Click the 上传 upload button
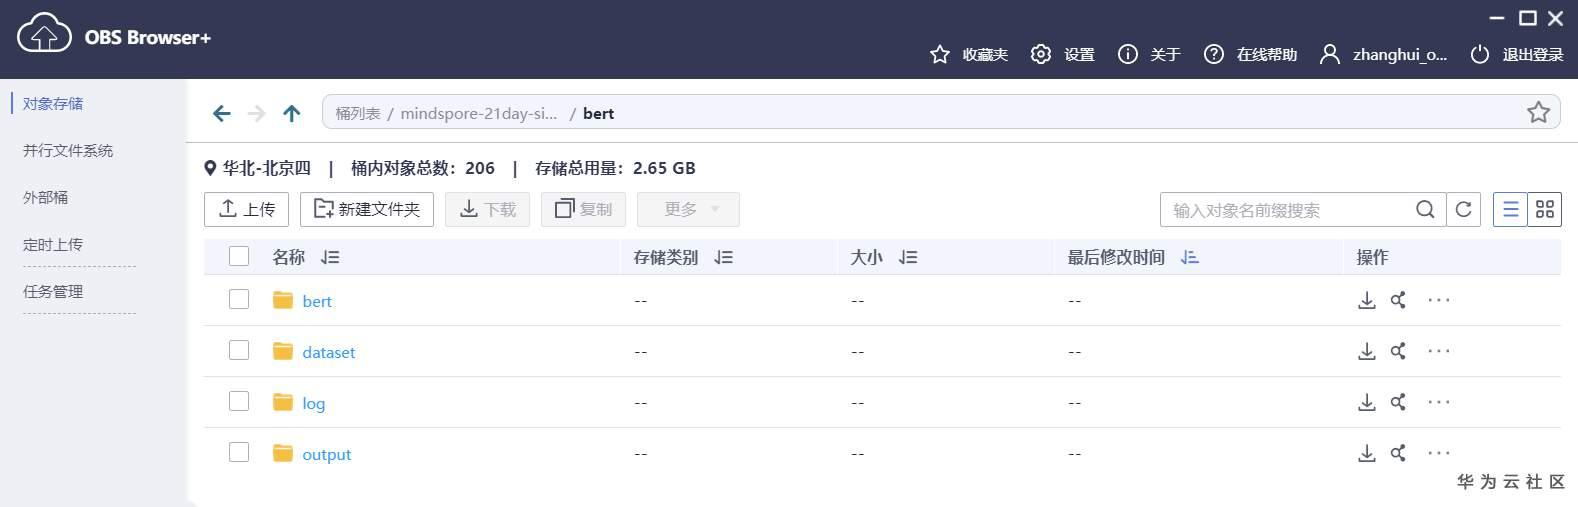Screen dimensions: 1578x507 [x=247, y=209]
